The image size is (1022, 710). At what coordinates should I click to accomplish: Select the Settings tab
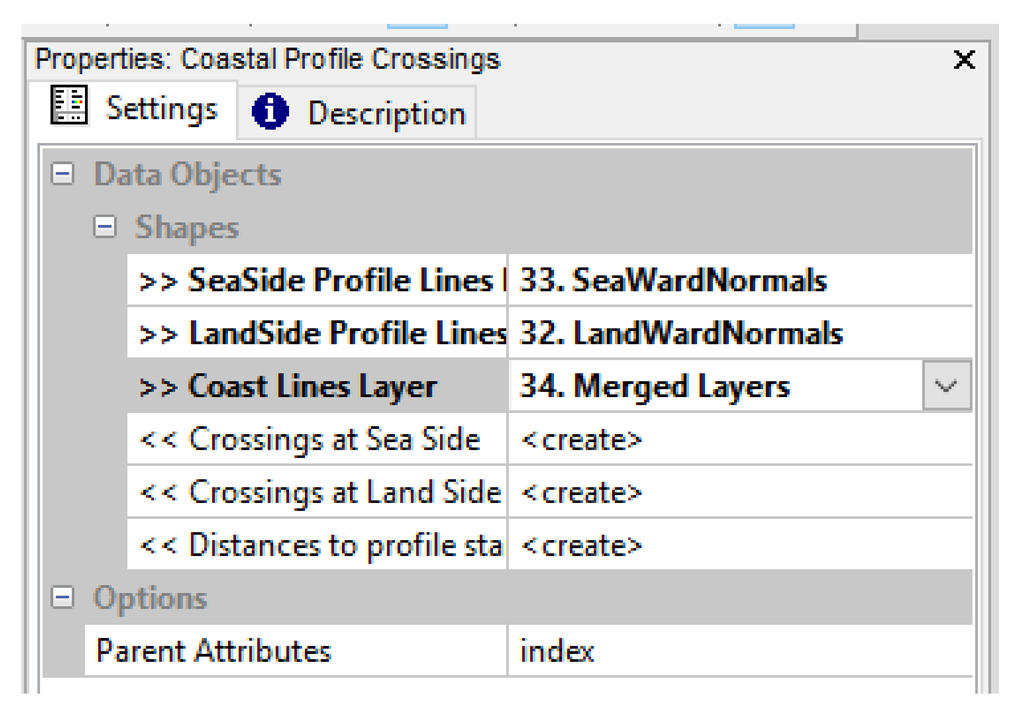pyautogui.click(x=161, y=107)
